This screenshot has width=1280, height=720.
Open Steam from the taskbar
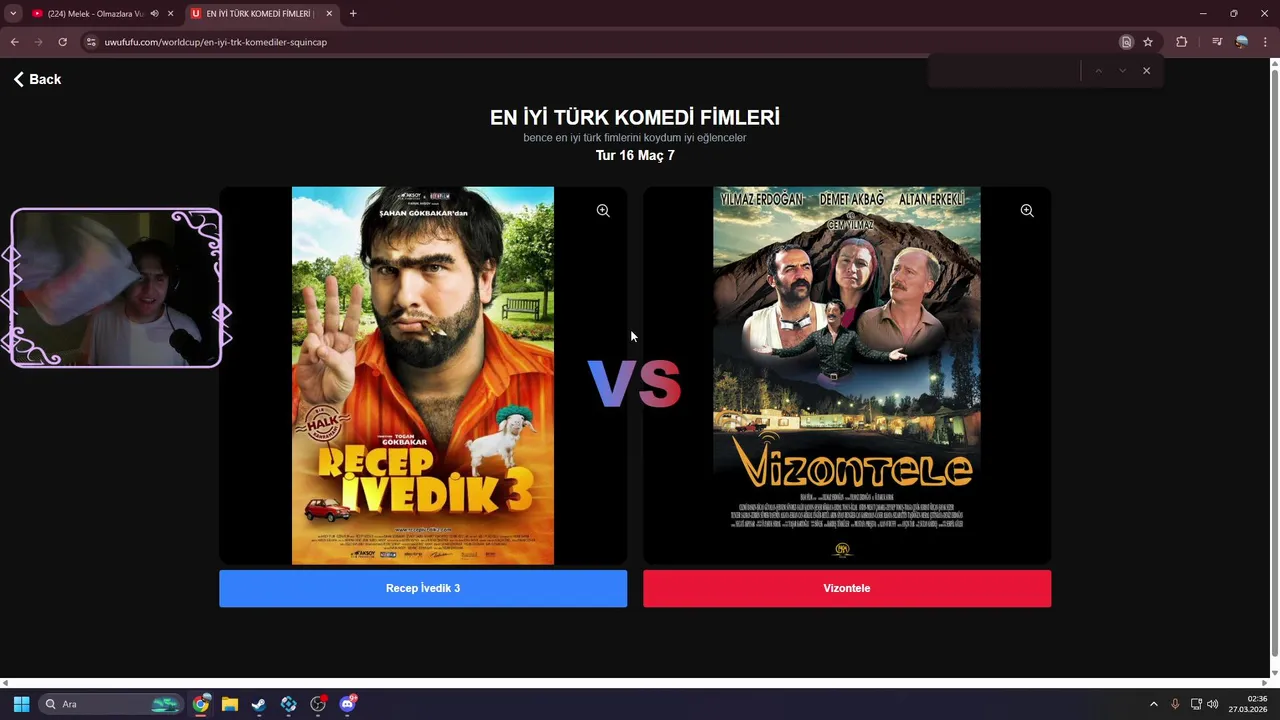[259, 704]
